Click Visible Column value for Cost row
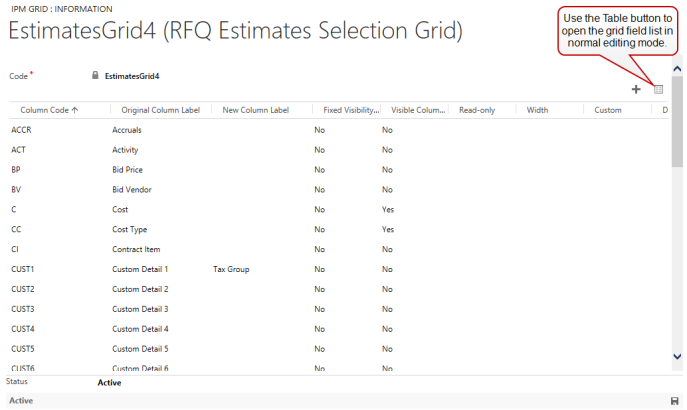The height and width of the screenshot is (410, 687). click(388, 209)
